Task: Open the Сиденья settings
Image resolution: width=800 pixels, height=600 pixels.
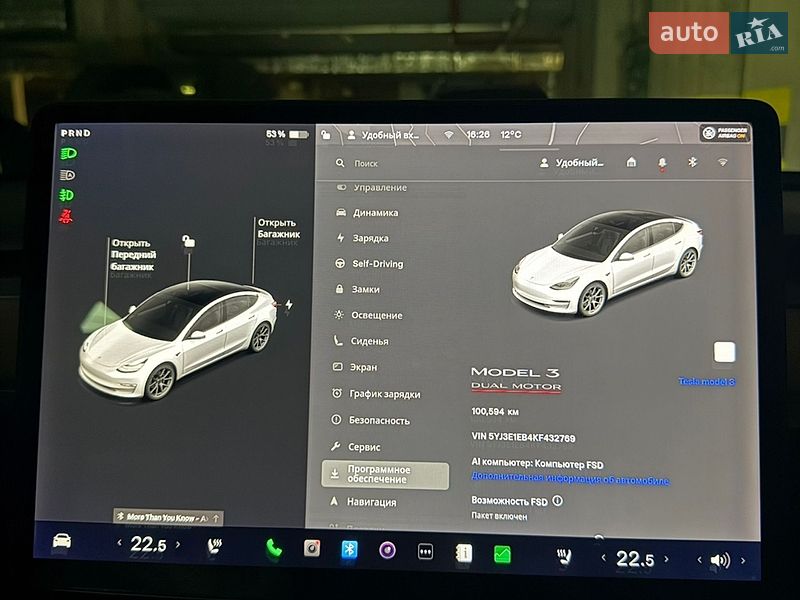Action: pos(361,341)
